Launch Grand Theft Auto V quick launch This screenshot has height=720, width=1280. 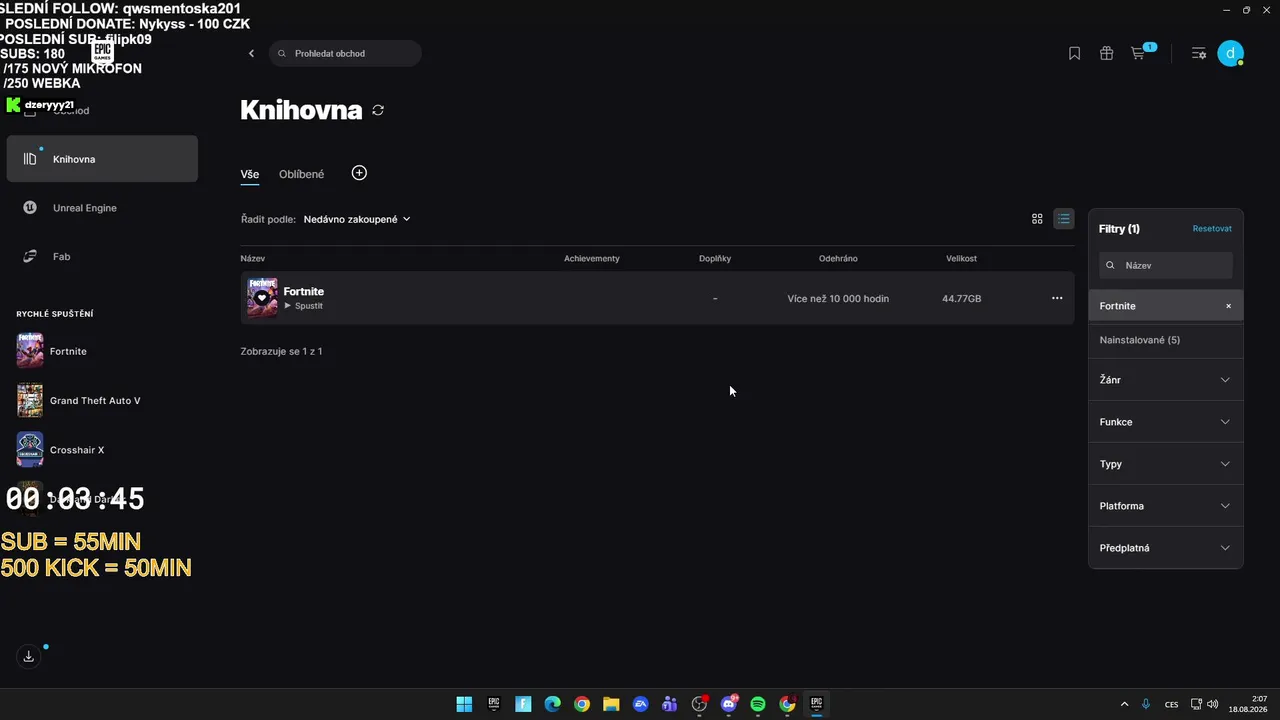click(x=30, y=400)
